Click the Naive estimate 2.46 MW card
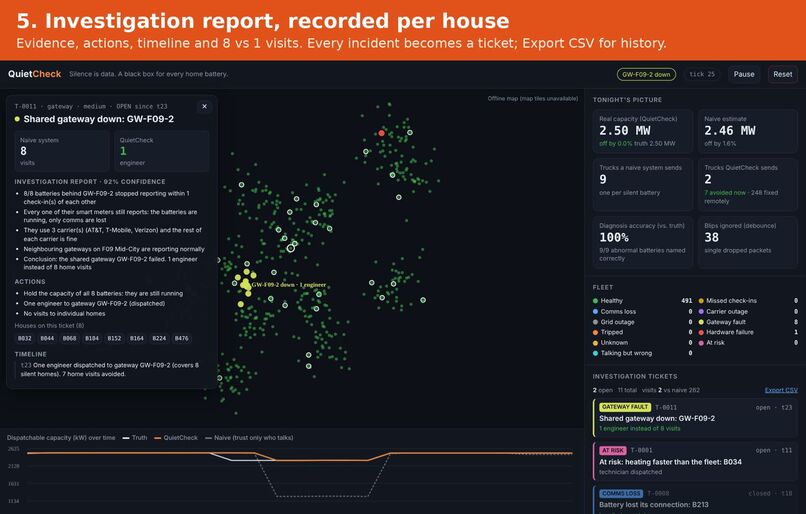This screenshot has height=514, width=806. tap(747, 132)
